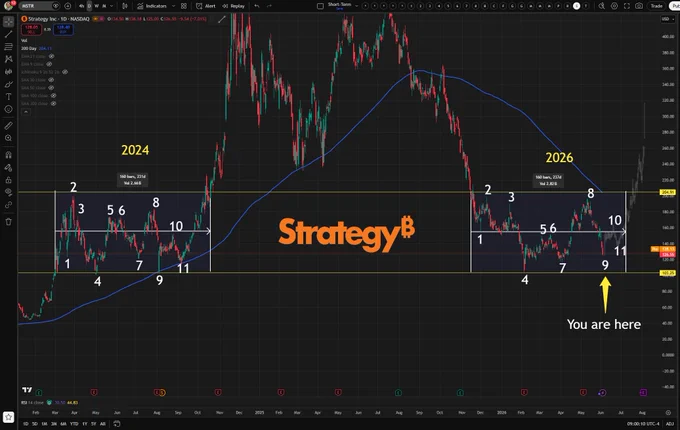Image resolution: width=680 pixels, height=430 pixels.
Task: Delete drawings with the trash icon
Action: click(x=8, y=222)
